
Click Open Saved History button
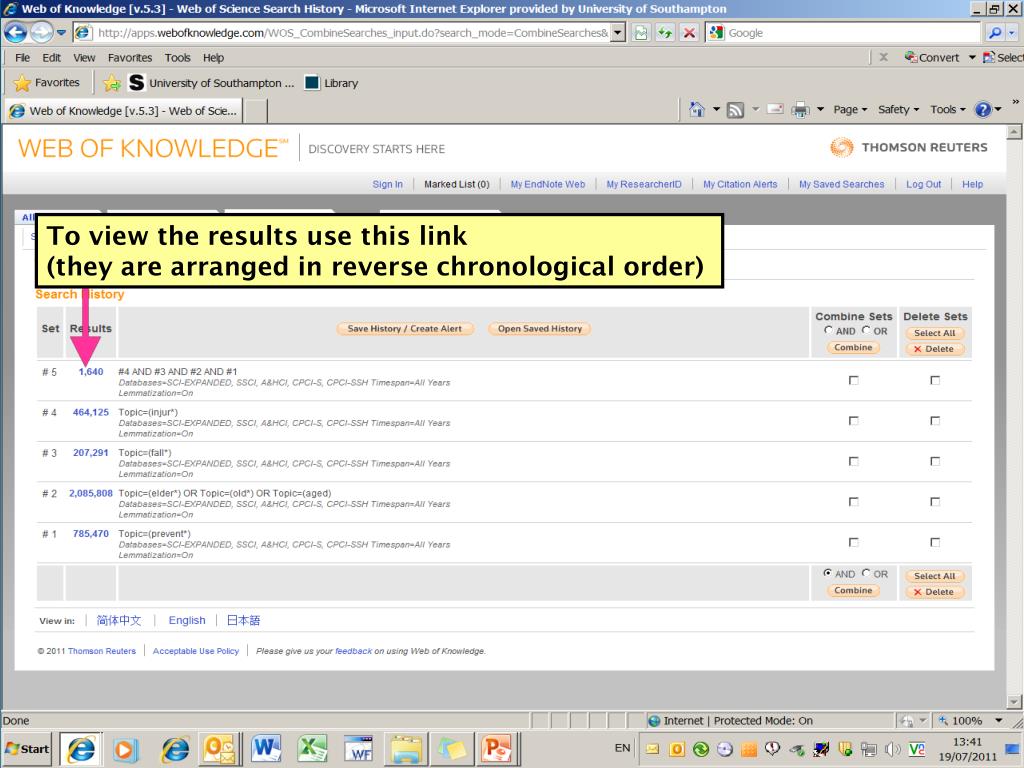pyautogui.click(x=539, y=328)
